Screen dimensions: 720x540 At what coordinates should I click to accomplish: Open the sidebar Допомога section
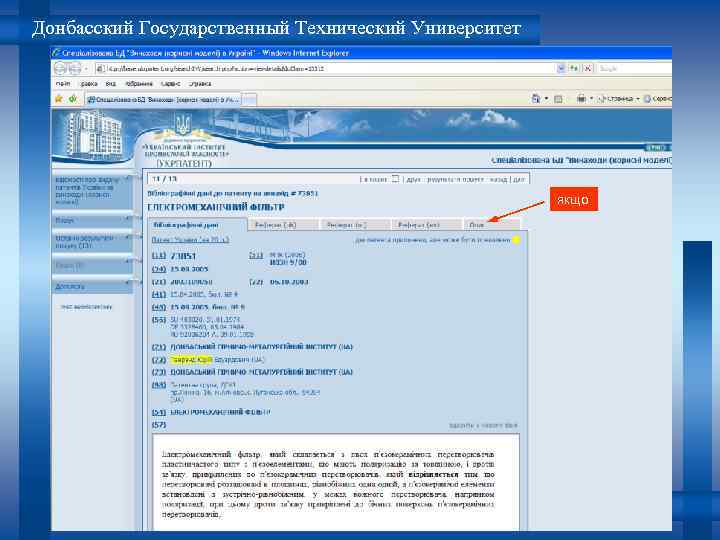click(92, 287)
